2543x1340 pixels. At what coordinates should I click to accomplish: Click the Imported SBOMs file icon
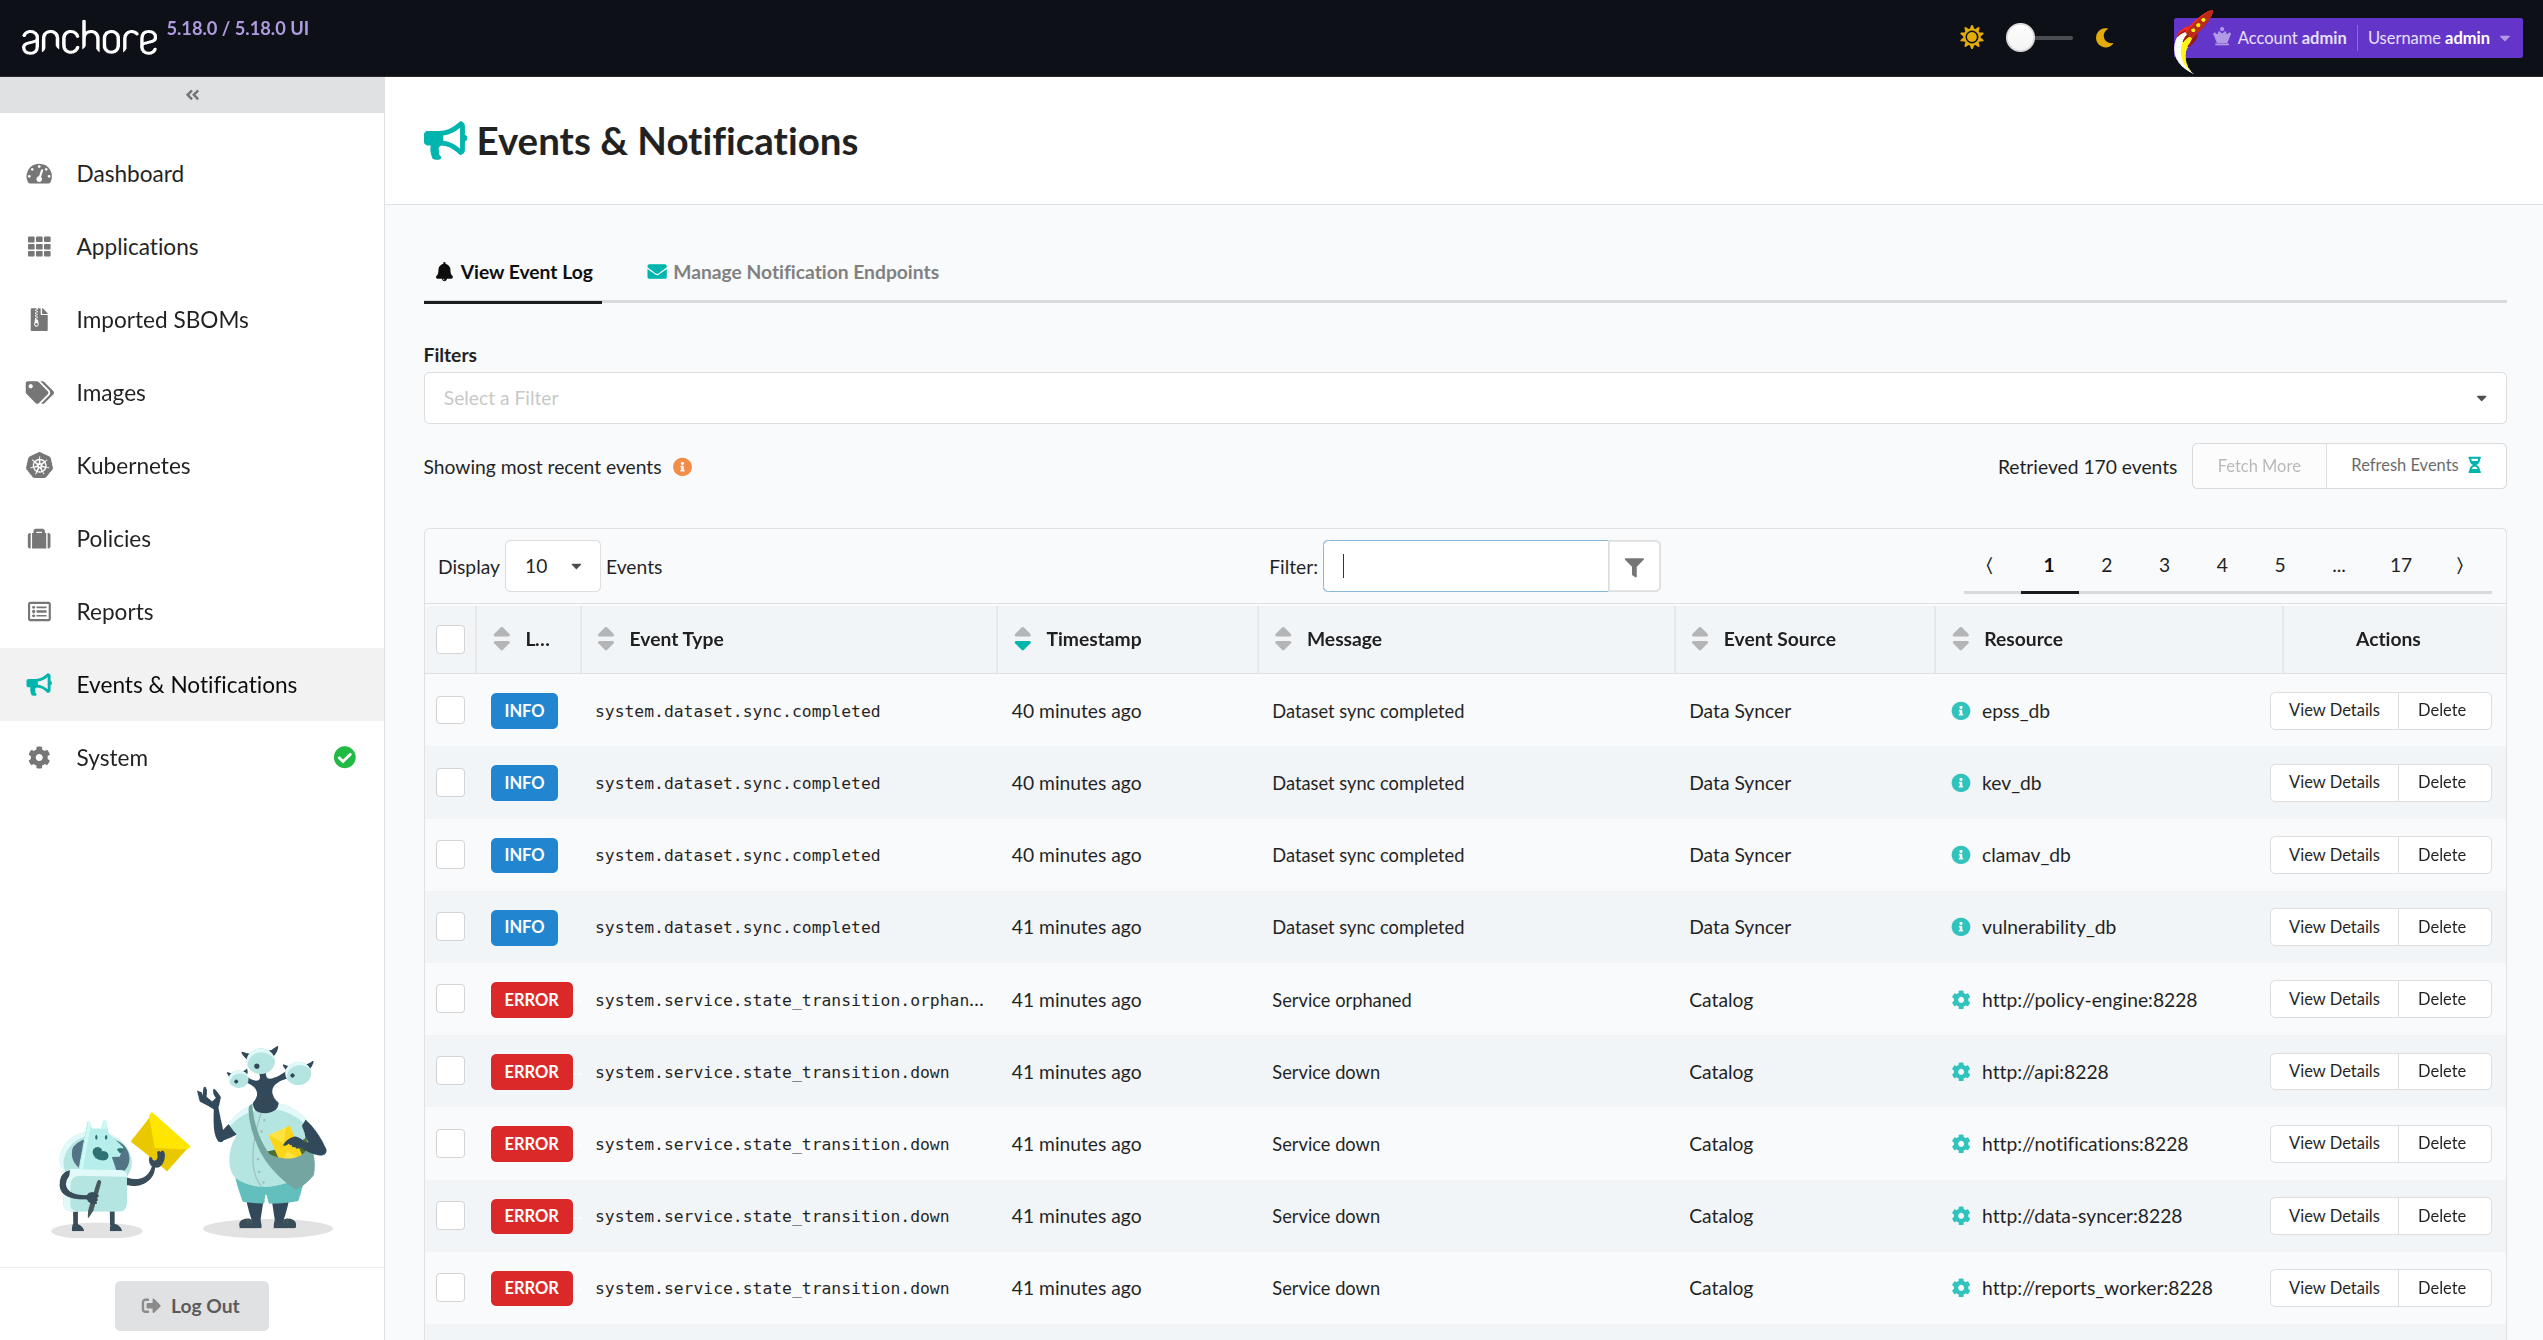39,320
